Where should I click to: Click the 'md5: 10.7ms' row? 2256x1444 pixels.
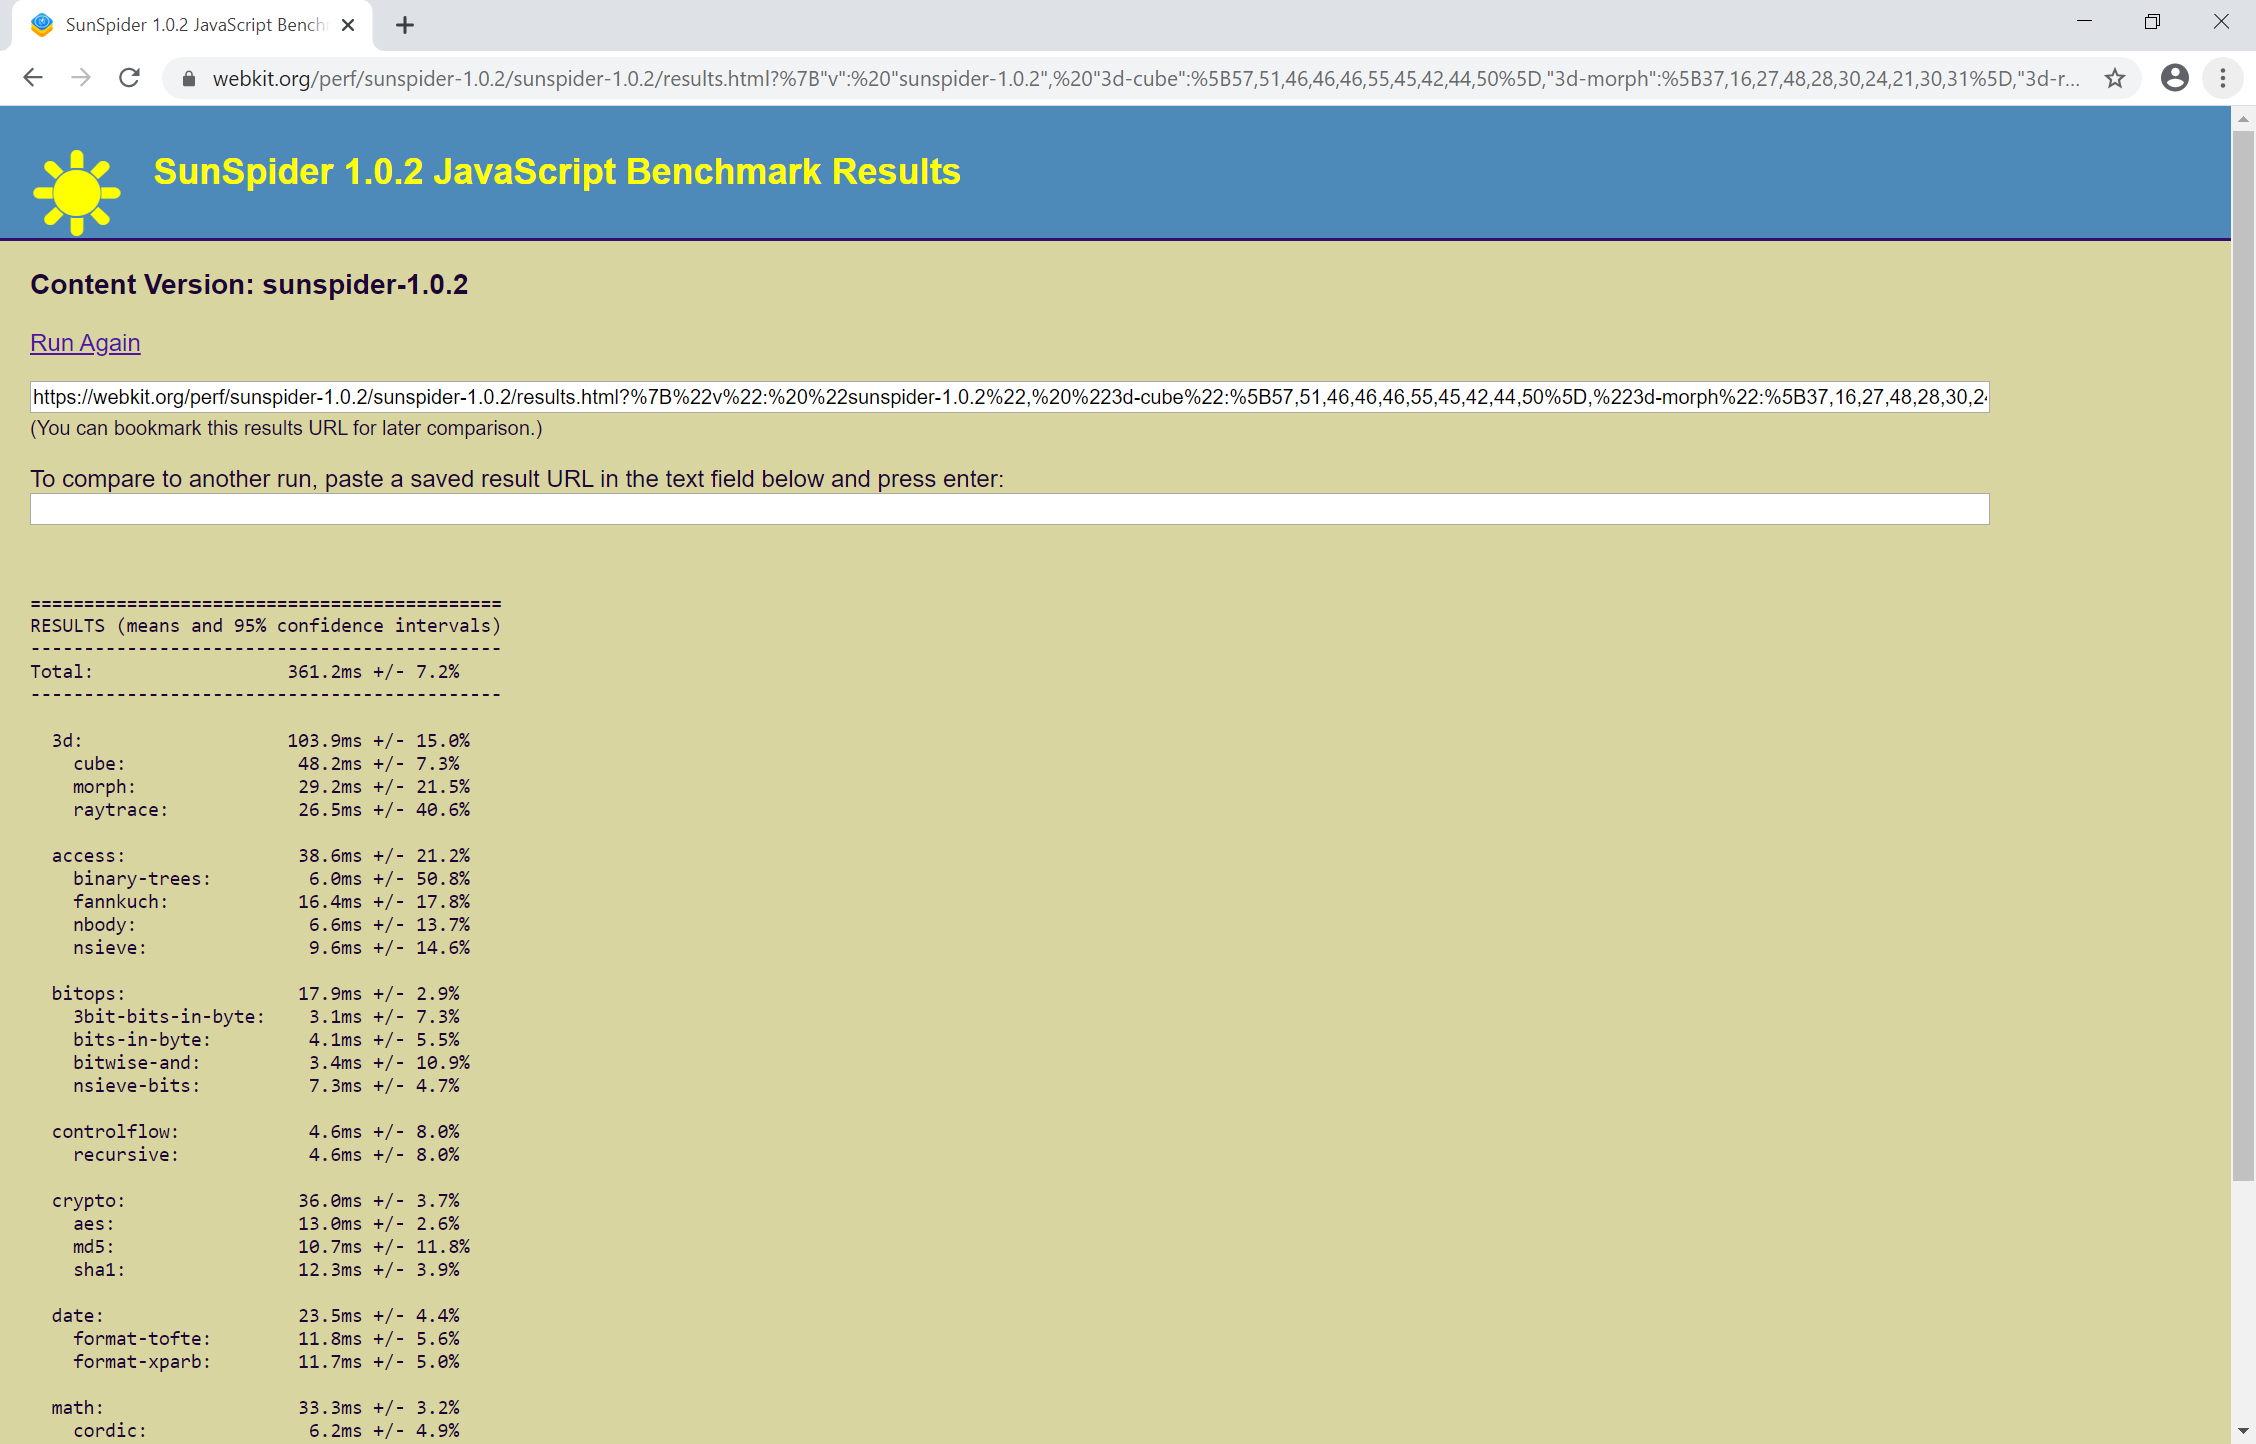click(x=271, y=1247)
